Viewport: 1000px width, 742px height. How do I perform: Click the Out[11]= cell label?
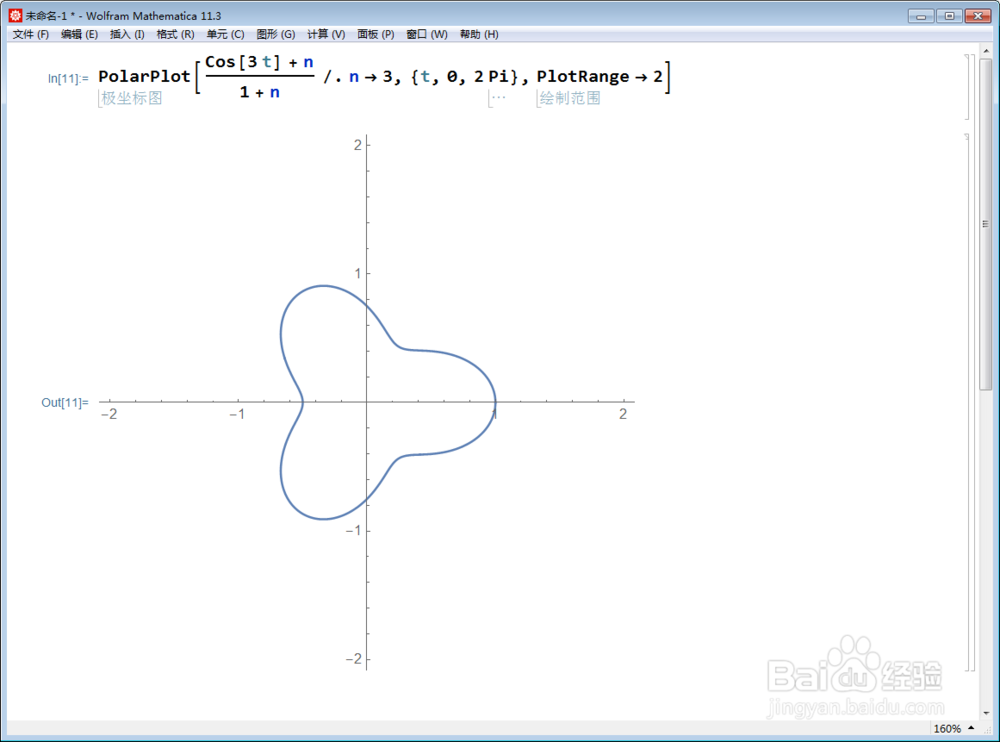point(65,403)
